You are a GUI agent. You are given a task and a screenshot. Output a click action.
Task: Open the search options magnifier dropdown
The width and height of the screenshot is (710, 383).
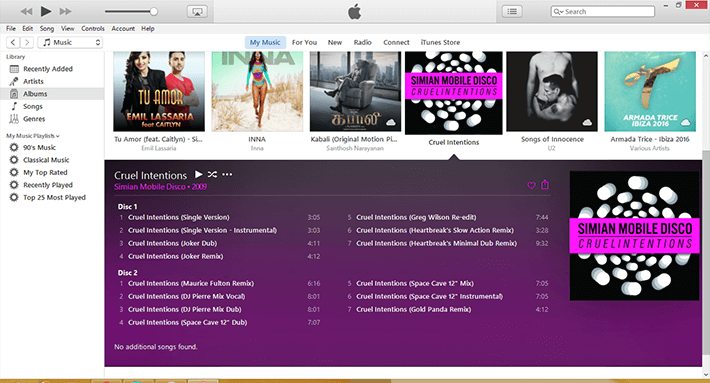558,12
